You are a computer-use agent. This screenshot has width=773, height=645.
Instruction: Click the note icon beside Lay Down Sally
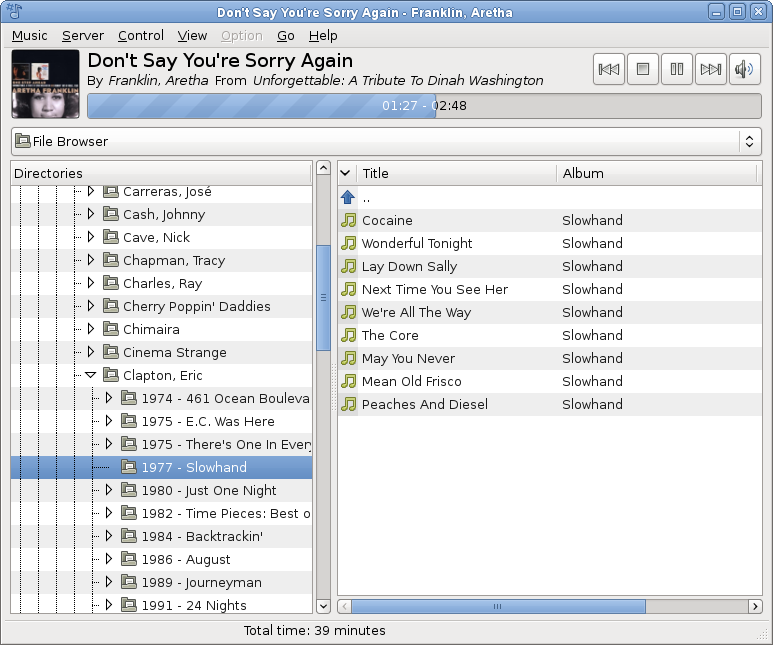[348, 266]
